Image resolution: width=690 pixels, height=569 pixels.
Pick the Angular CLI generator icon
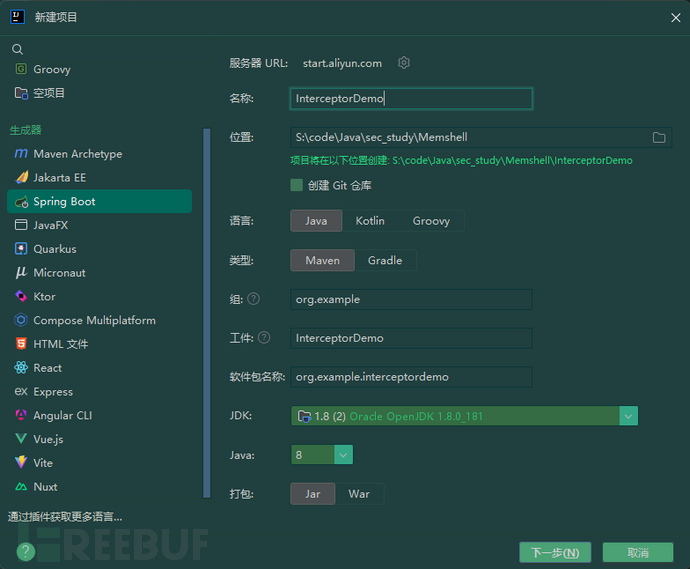(21, 416)
